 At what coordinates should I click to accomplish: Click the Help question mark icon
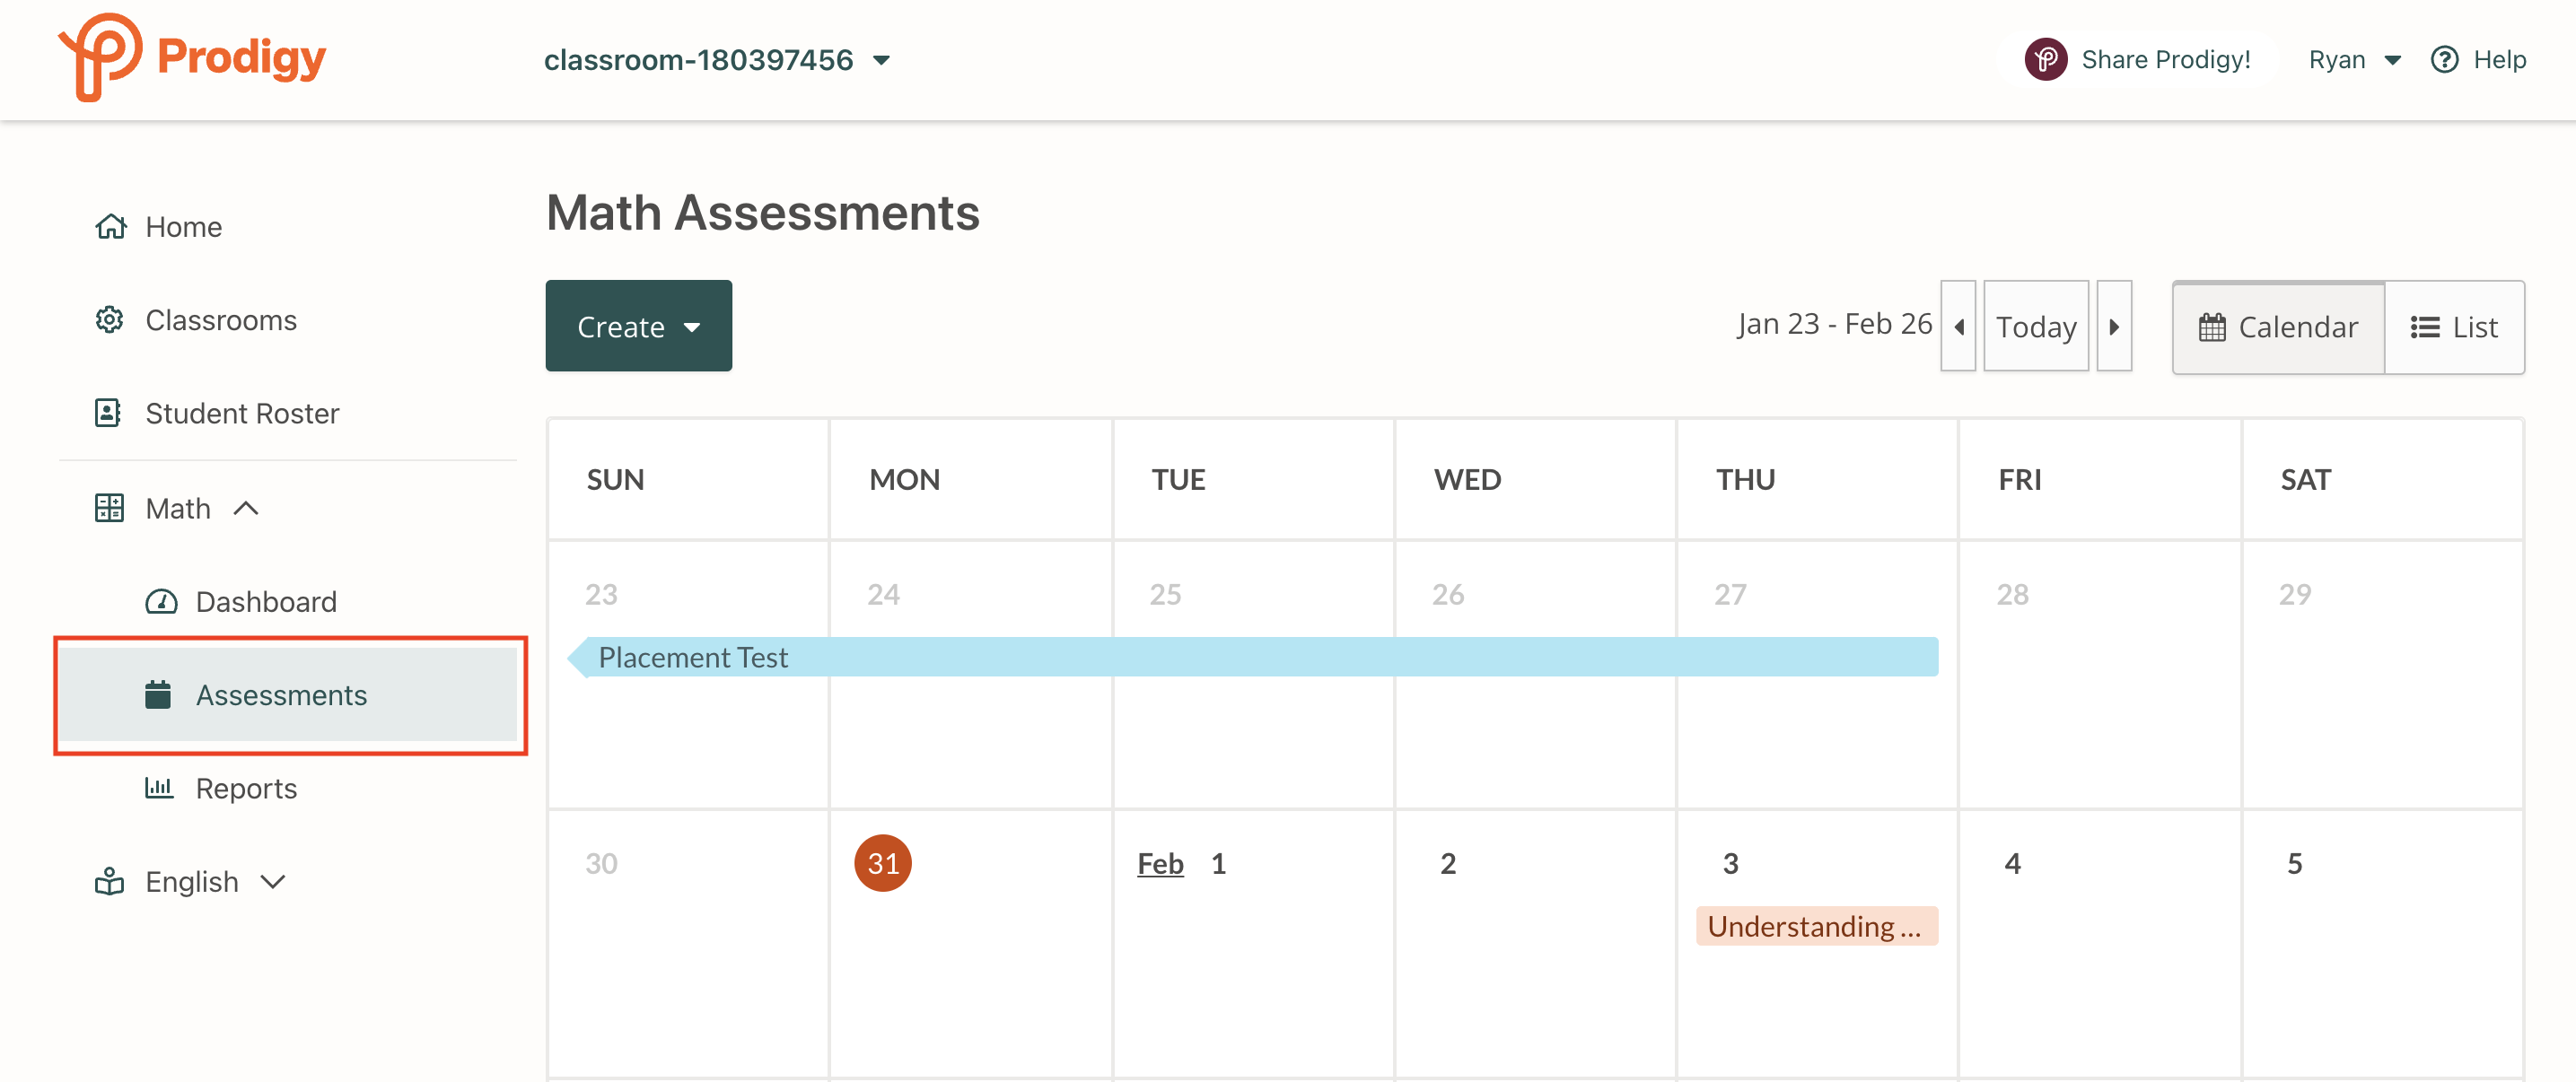pos(2446,59)
